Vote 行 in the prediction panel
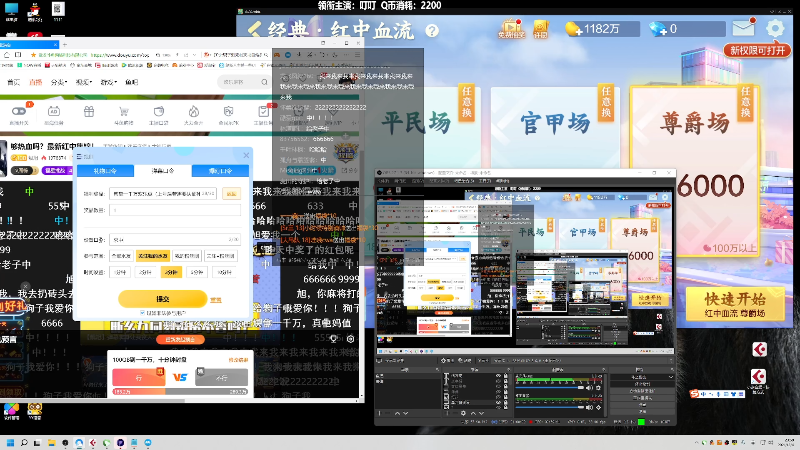 [139, 378]
